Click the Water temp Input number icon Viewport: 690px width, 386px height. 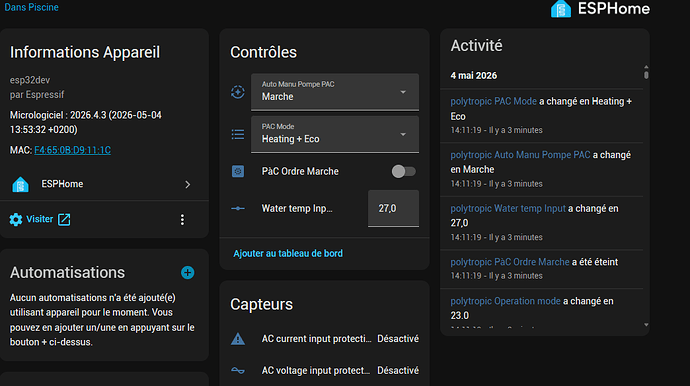coord(238,208)
